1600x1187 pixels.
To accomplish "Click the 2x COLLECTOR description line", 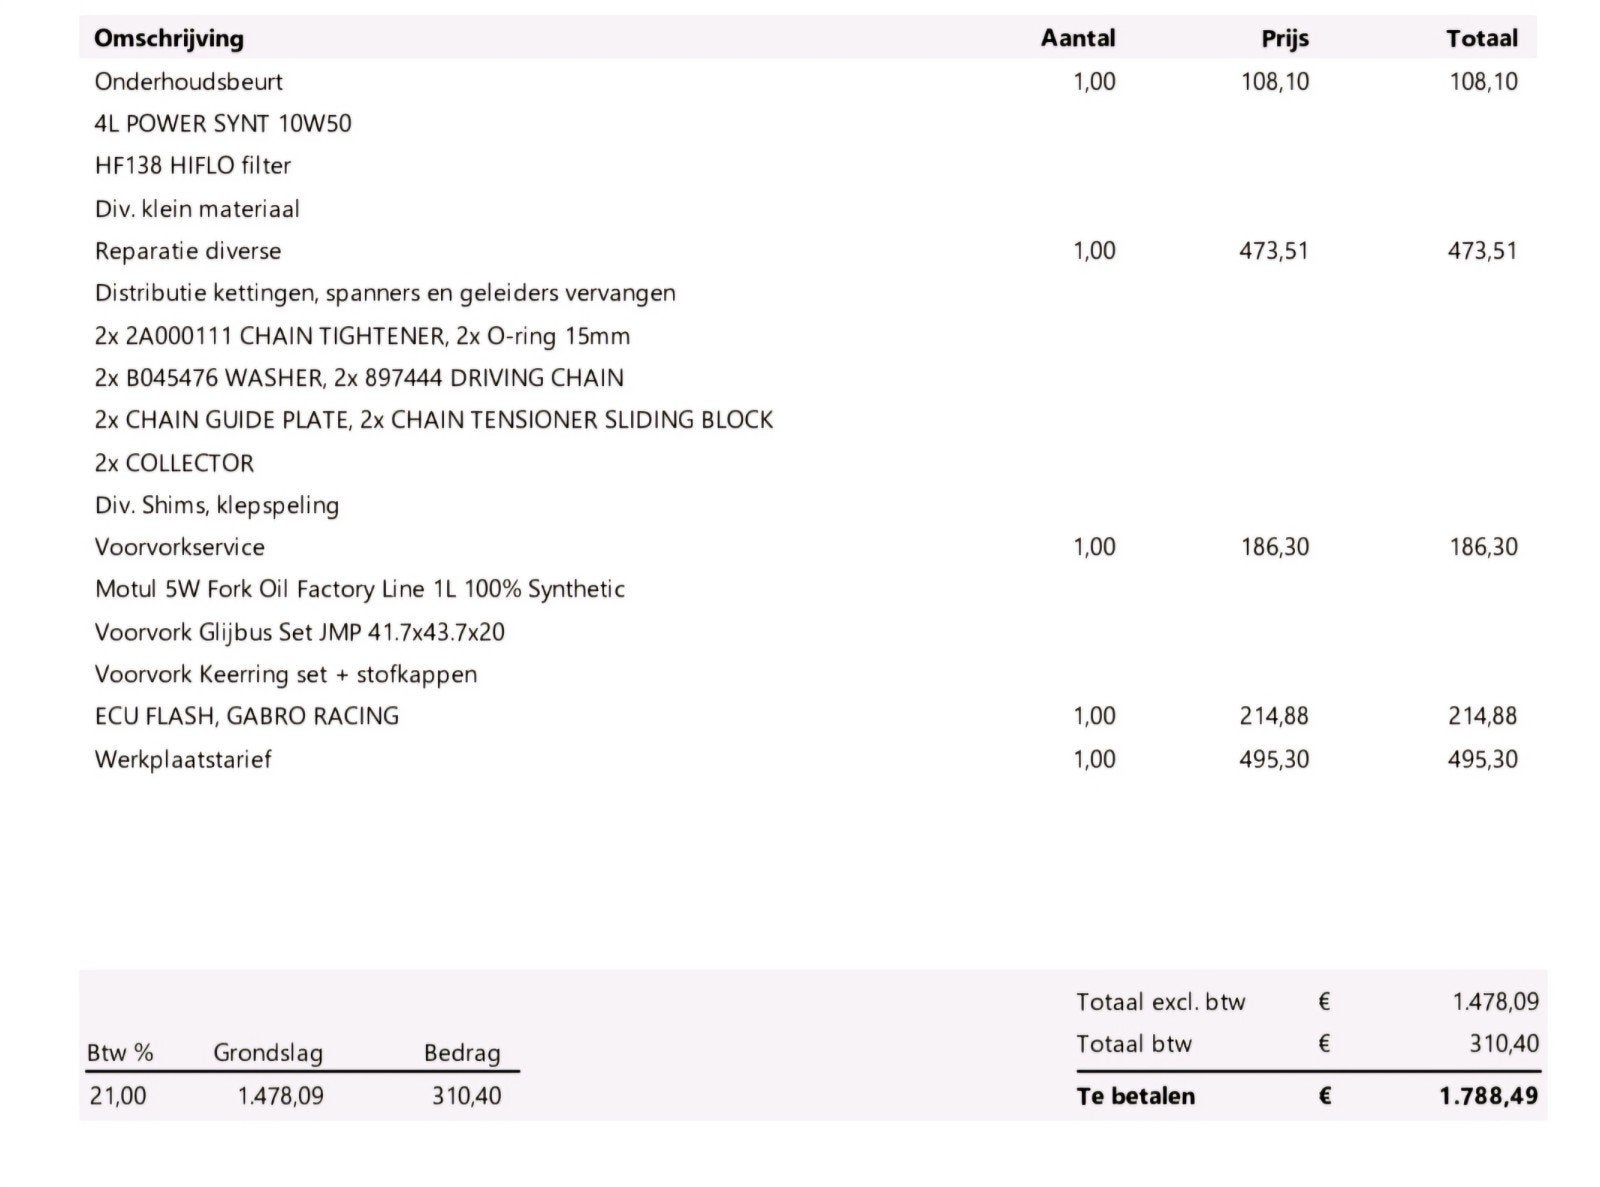I will tap(174, 463).
